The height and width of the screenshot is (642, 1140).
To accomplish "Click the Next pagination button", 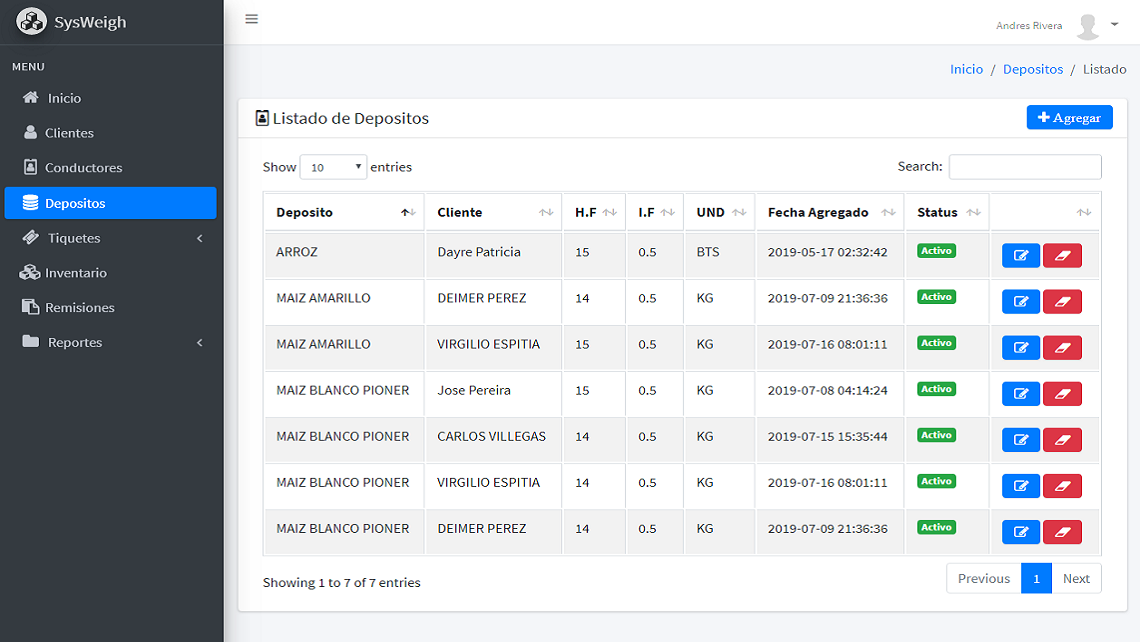I will point(1076,578).
